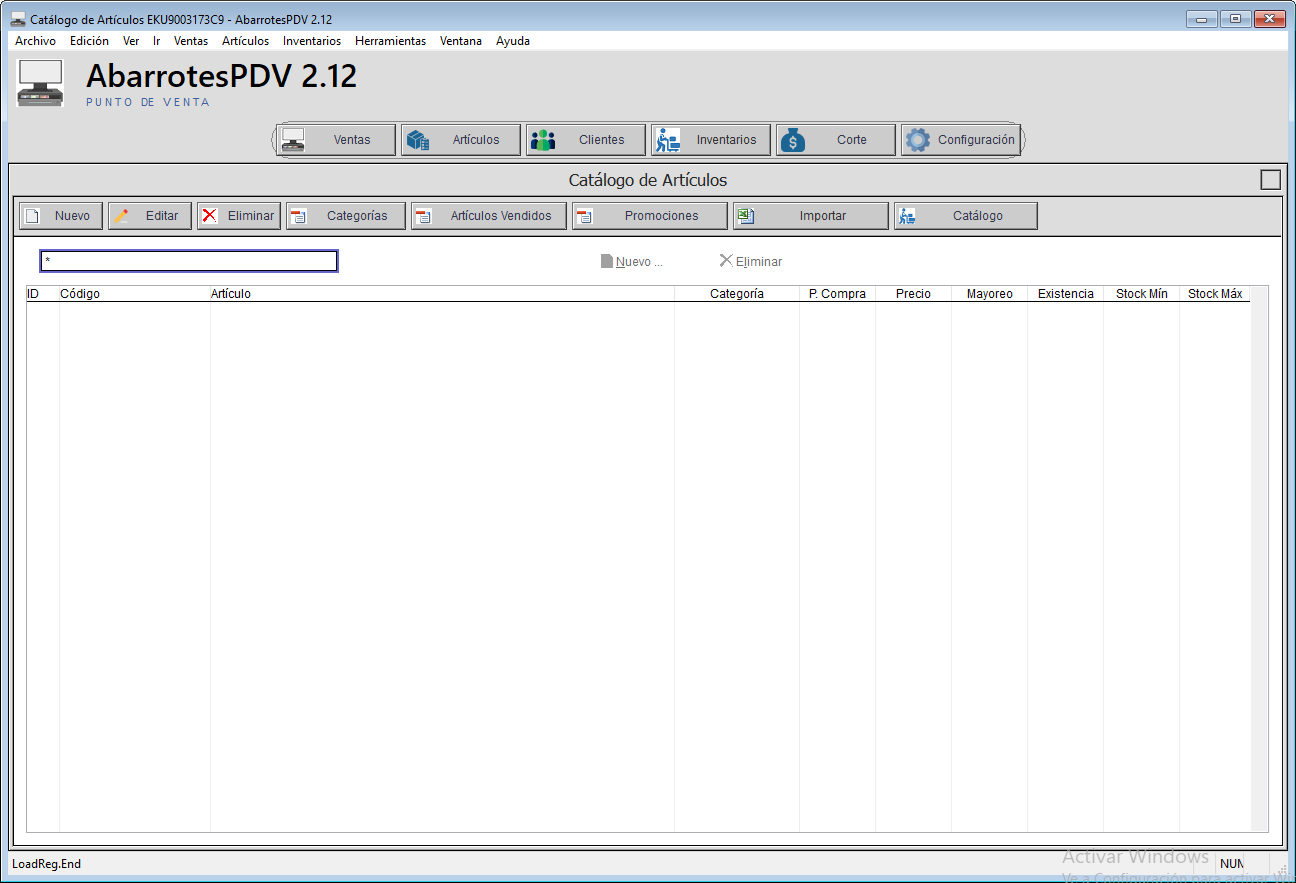1296x883 pixels.
Task: Open the Herramientas menu
Action: 390,41
